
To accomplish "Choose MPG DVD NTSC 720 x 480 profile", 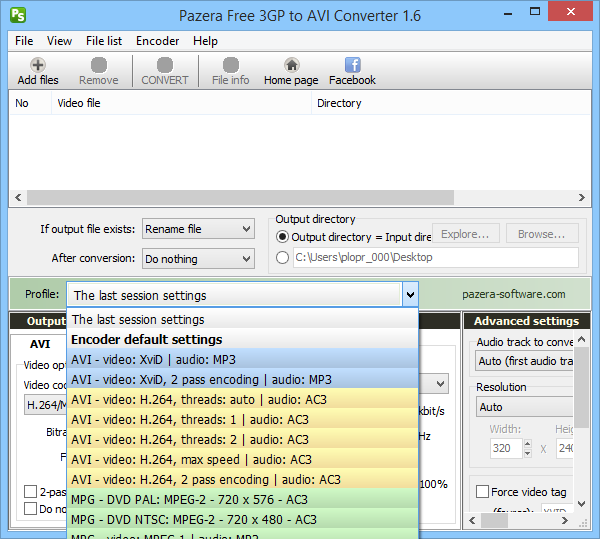I will 243,519.
